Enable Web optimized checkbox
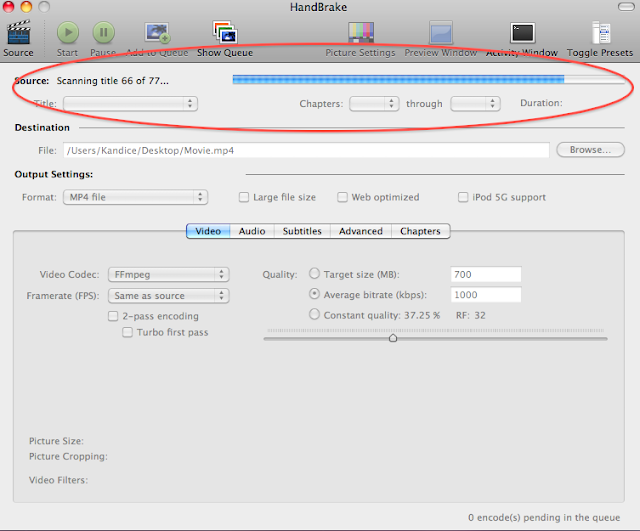640x531 pixels. coord(342,197)
